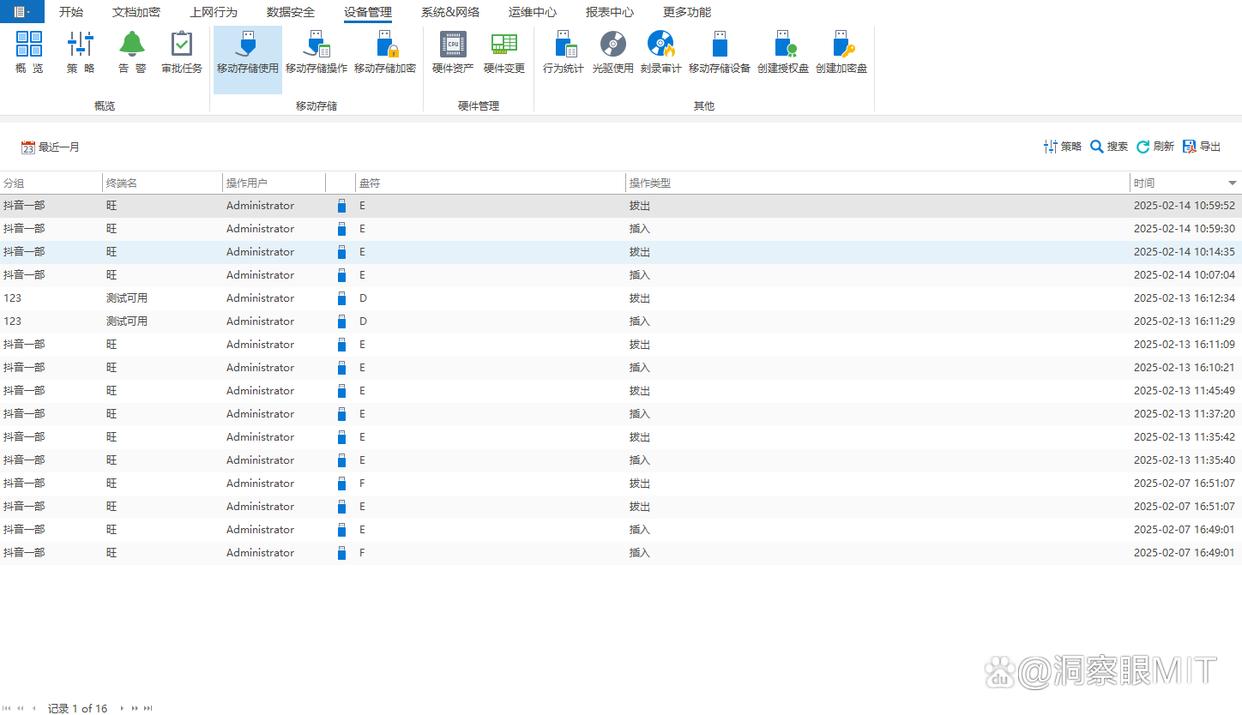The width and height of the screenshot is (1242, 715).
Task: Click the calendar icon beside 最近一月
Action: click(28, 147)
